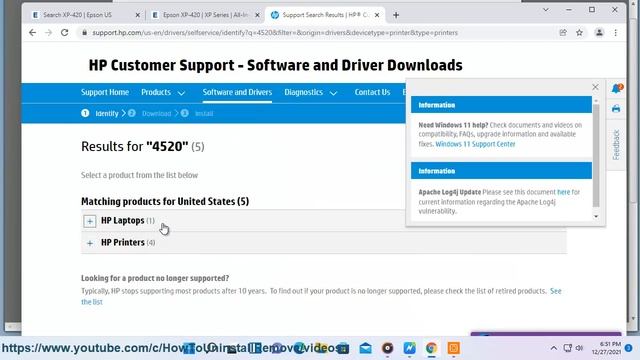
Task: Close the Support Search Results tab
Action: coord(377,15)
